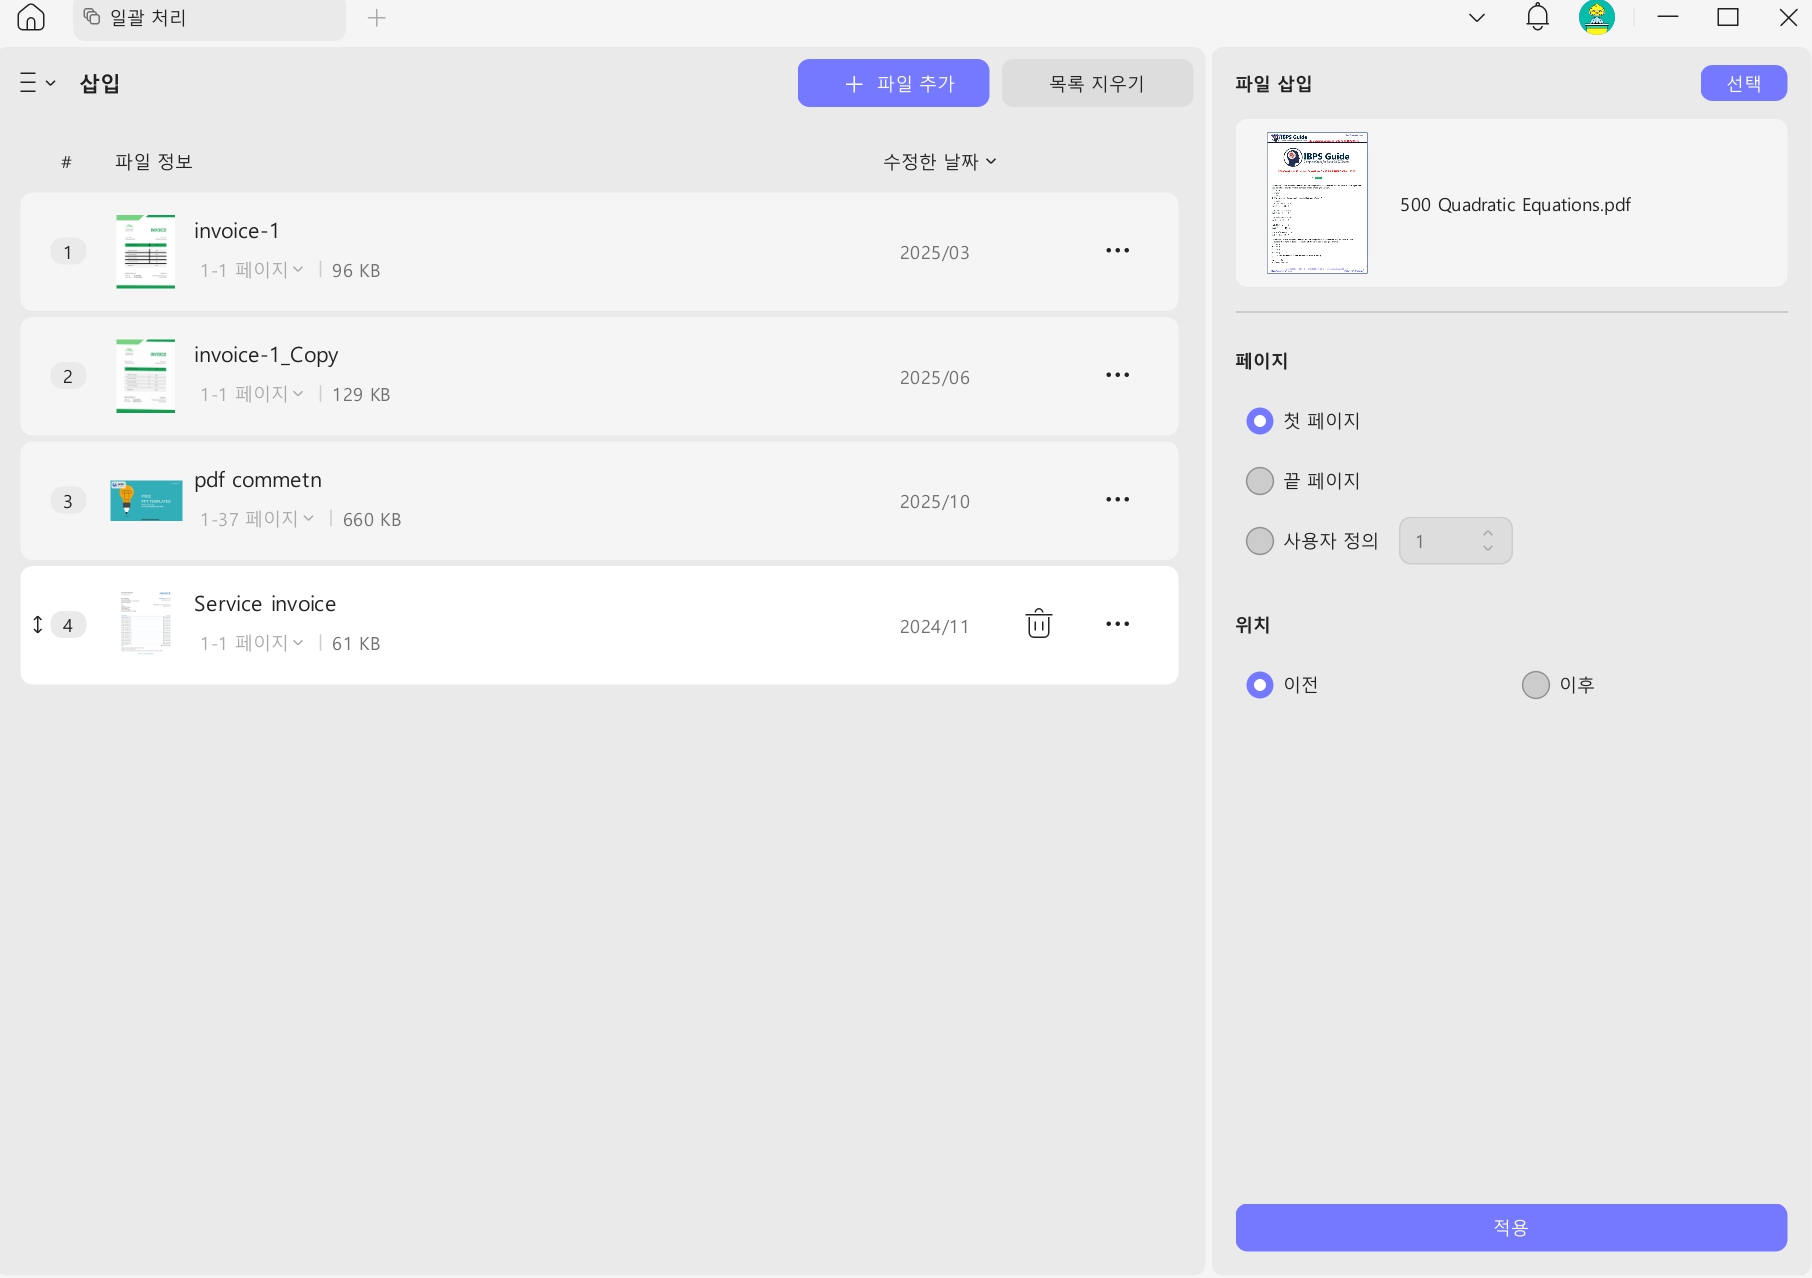The width and height of the screenshot is (1812, 1278).
Task: Minimize the application window
Action: coord(1668,17)
